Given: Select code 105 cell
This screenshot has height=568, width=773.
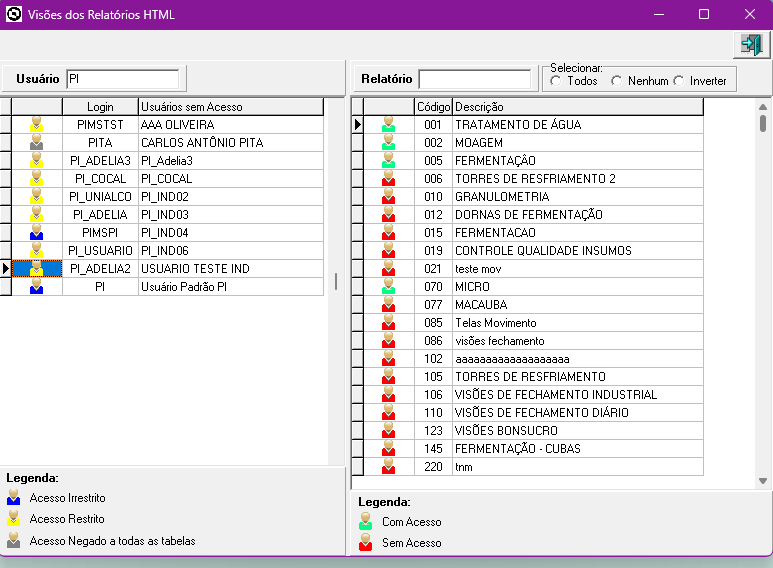Looking at the screenshot, I should click(x=433, y=377).
